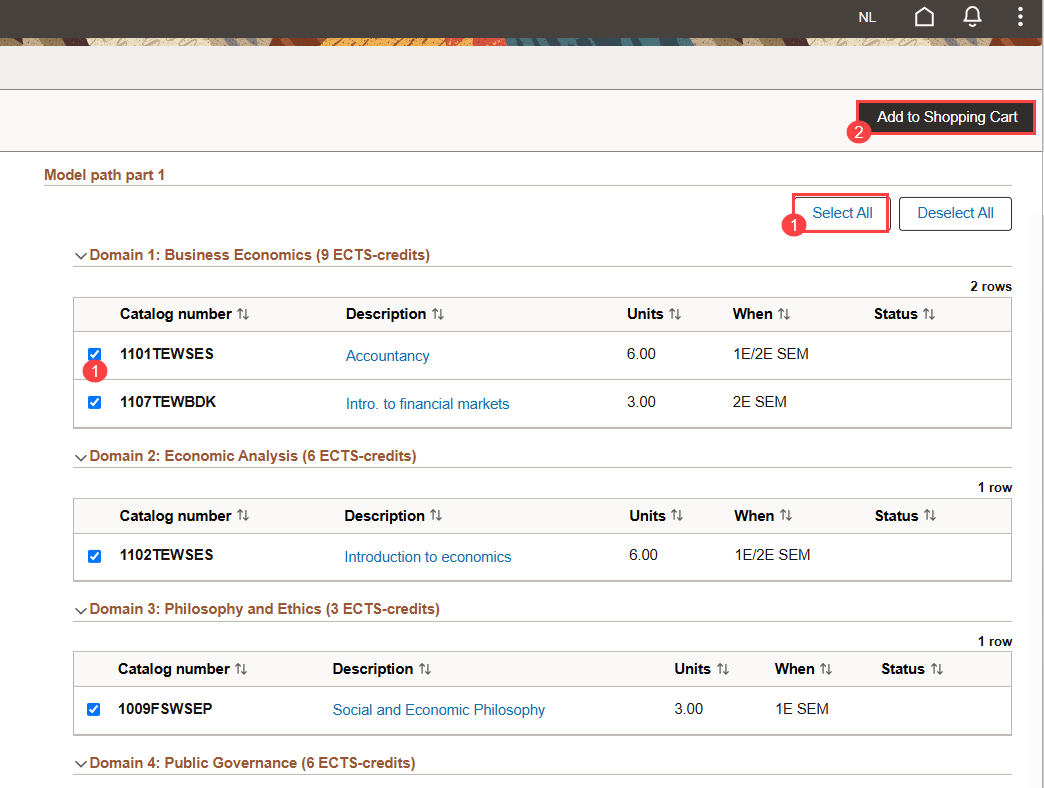Click catalog number 1009FSWSEP text
The width and height of the screenshot is (1044, 788).
[165, 709]
